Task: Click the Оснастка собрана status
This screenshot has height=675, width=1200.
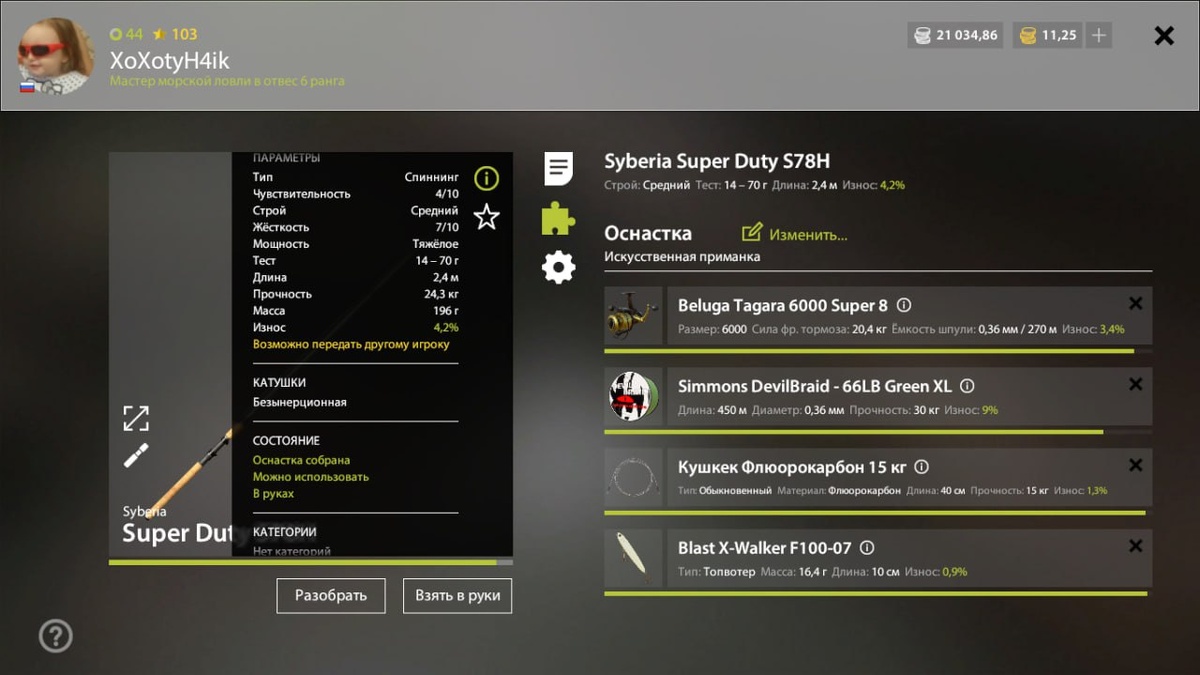Action: 301,460
